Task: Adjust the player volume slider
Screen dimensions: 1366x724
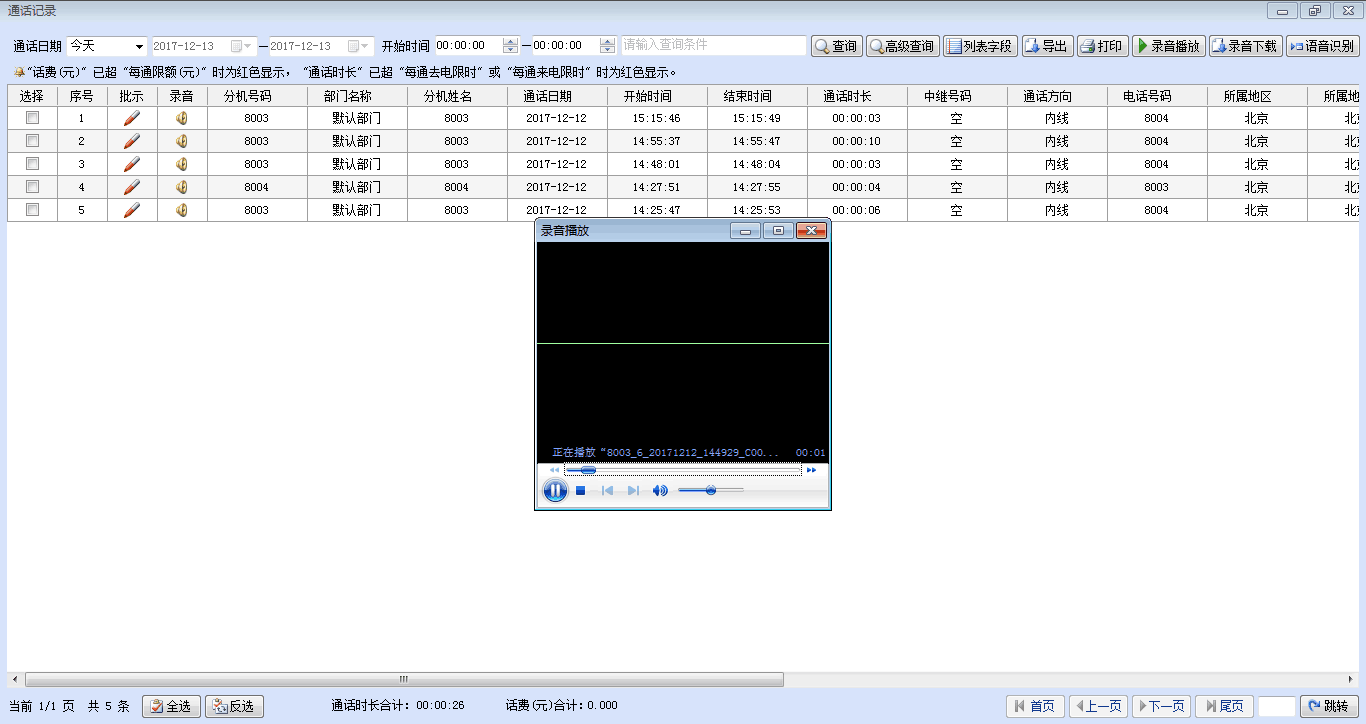Action: point(710,491)
